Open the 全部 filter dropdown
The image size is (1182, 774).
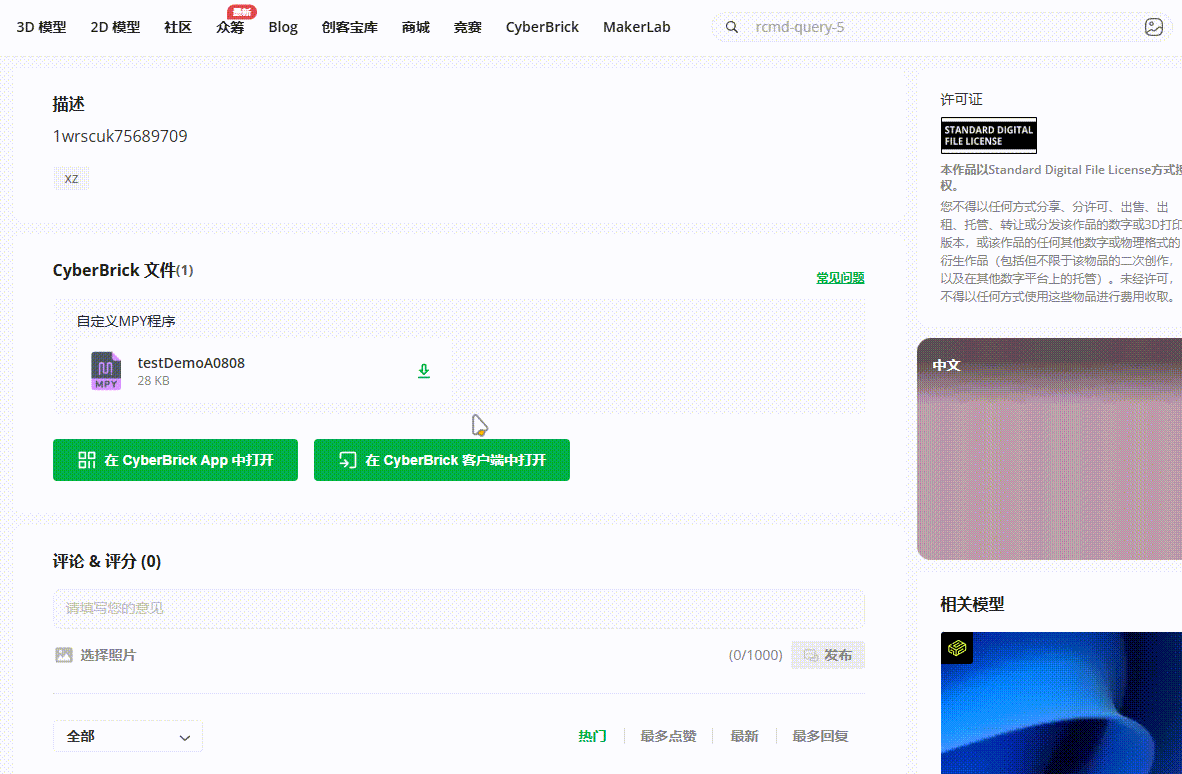coord(128,736)
